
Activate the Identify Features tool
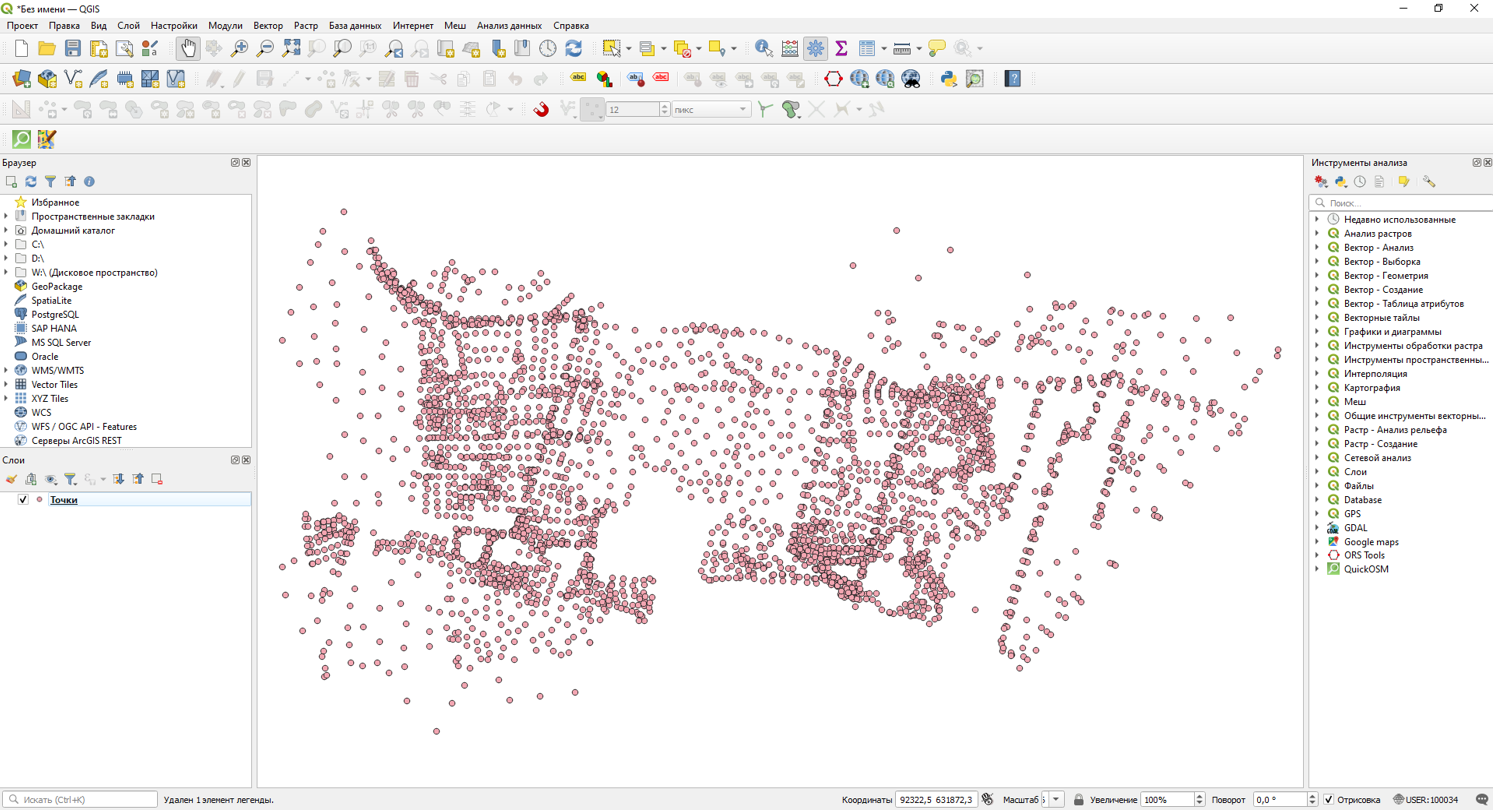763,48
